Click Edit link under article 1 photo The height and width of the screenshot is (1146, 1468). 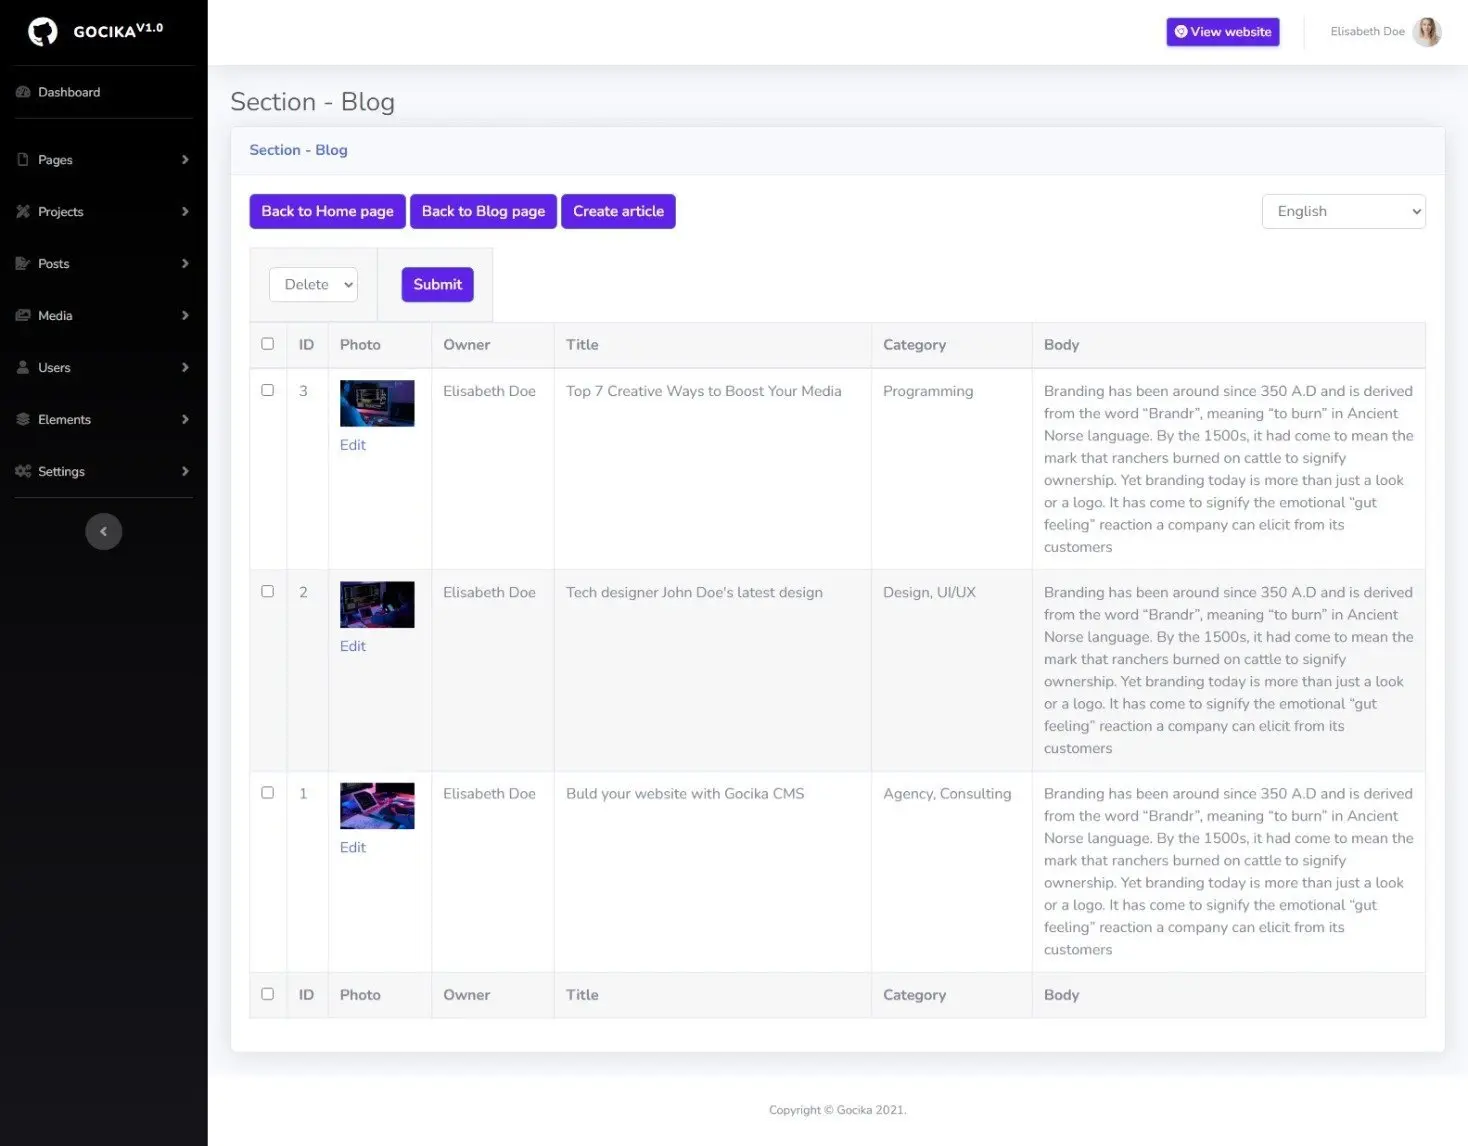(x=352, y=847)
